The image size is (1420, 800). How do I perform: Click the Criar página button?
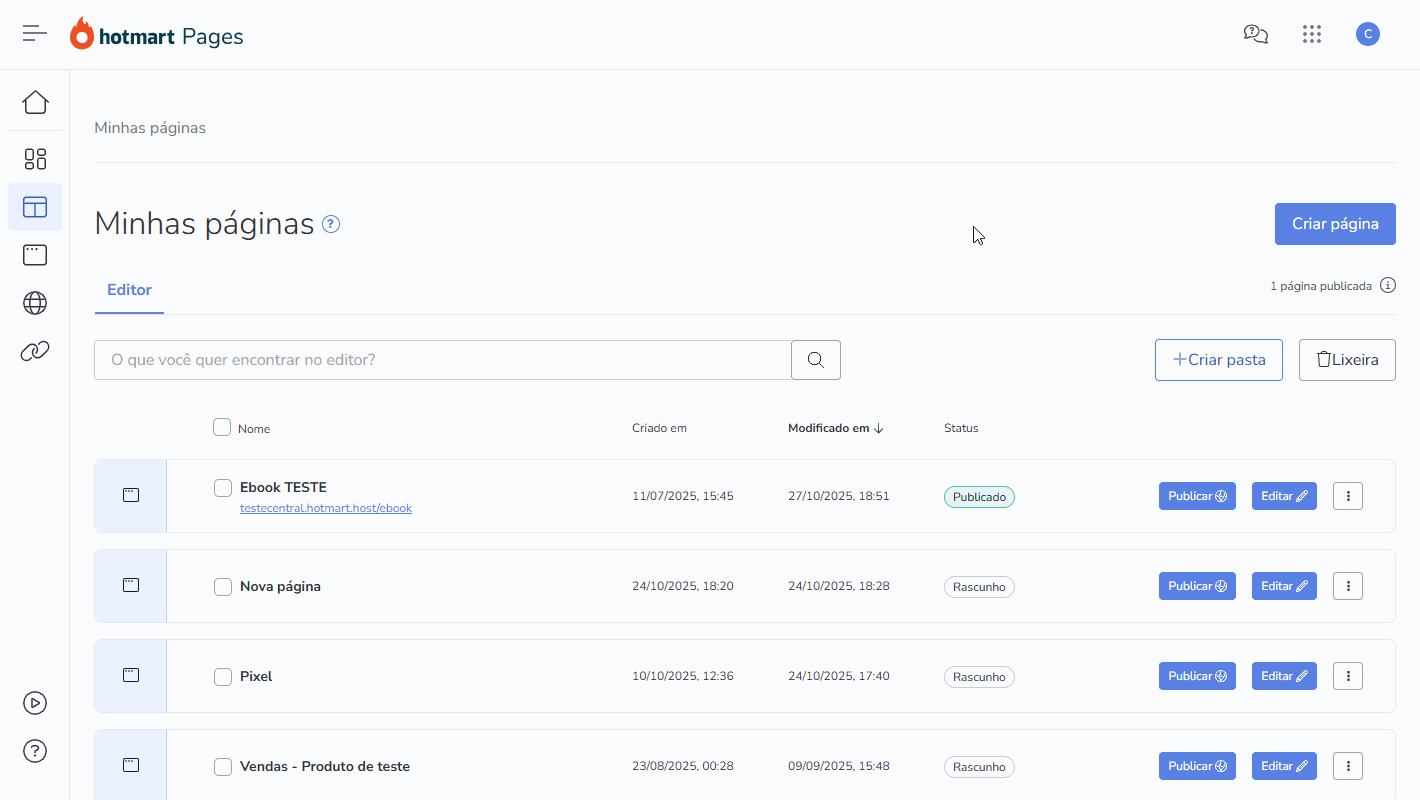[x=1335, y=224]
